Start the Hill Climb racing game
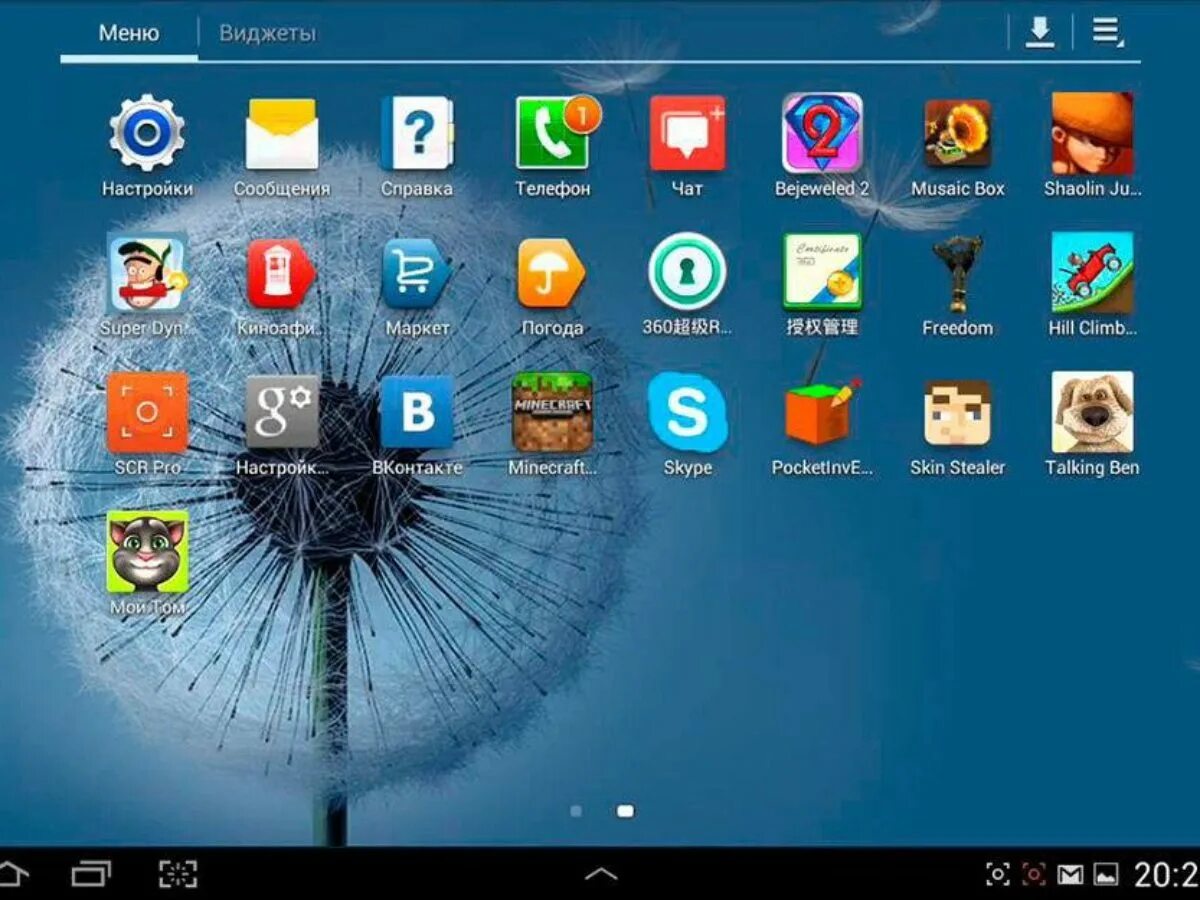Screen dimensions: 1200x900 (x=1092, y=272)
